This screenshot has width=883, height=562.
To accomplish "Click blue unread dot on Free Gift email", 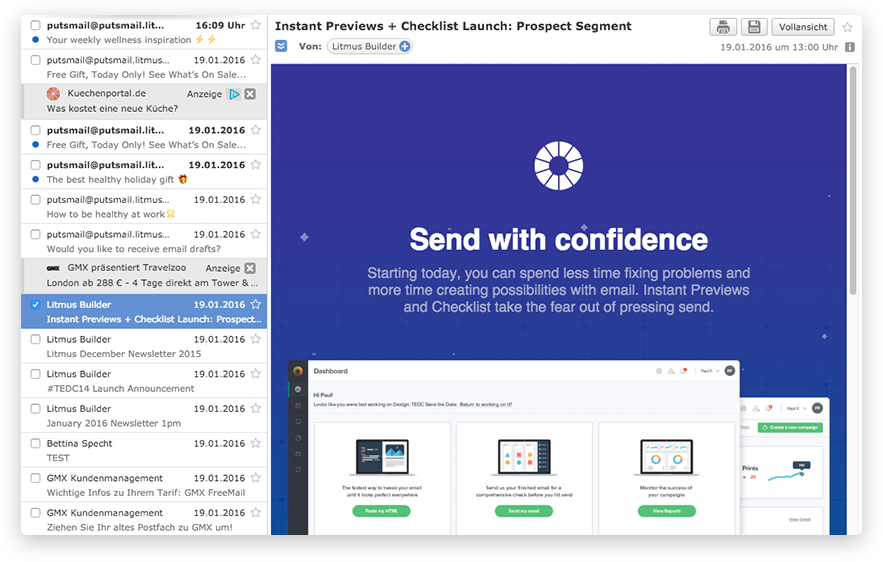I will pos(35,145).
